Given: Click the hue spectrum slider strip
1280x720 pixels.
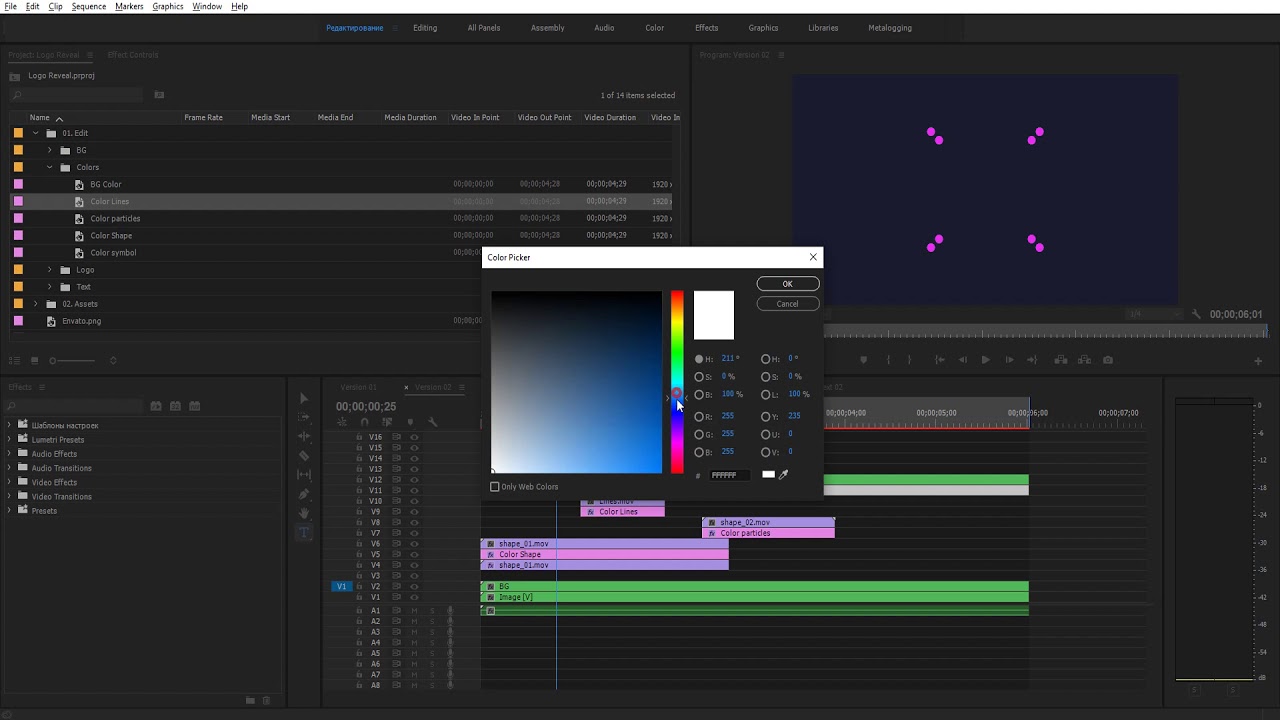Looking at the screenshot, I should tap(677, 382).
